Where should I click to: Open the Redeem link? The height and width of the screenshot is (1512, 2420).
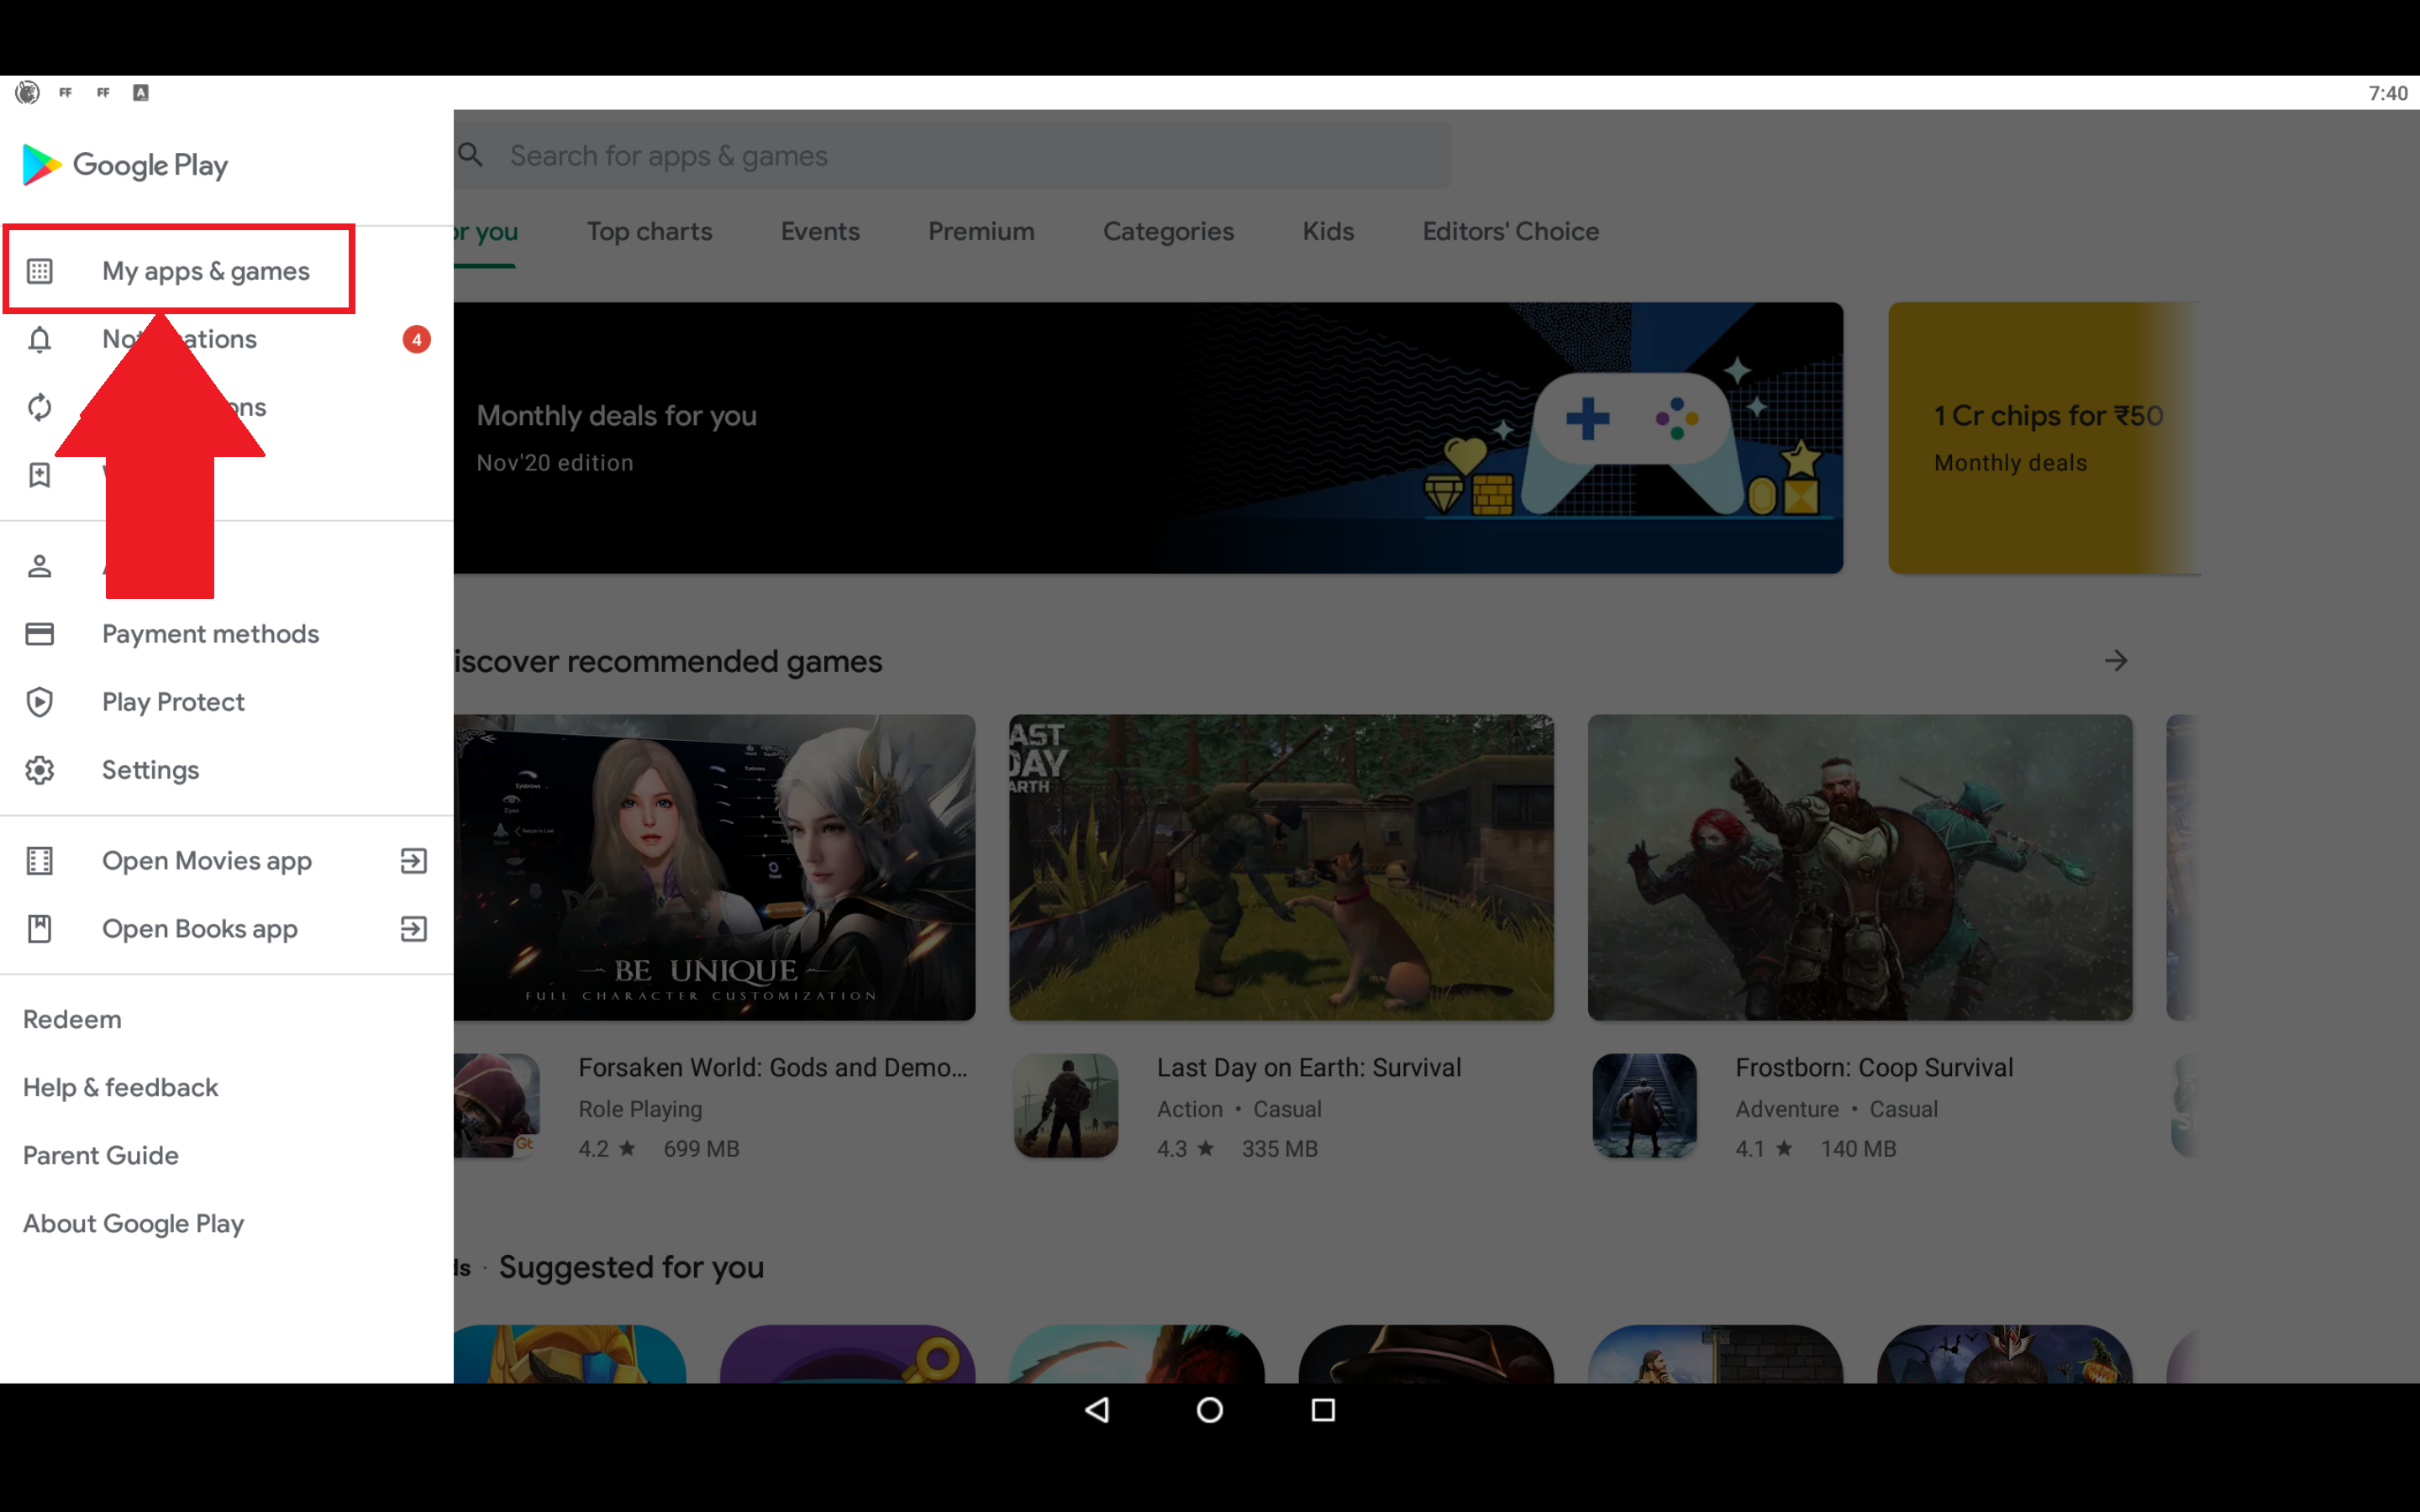(72, 1019)
